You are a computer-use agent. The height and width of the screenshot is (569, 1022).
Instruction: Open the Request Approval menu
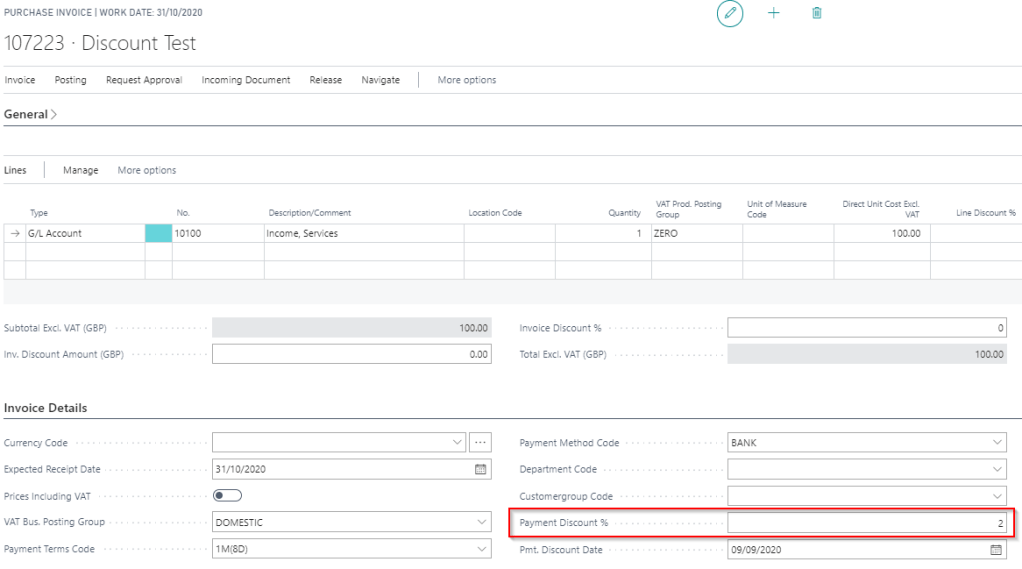click(144, 80)
